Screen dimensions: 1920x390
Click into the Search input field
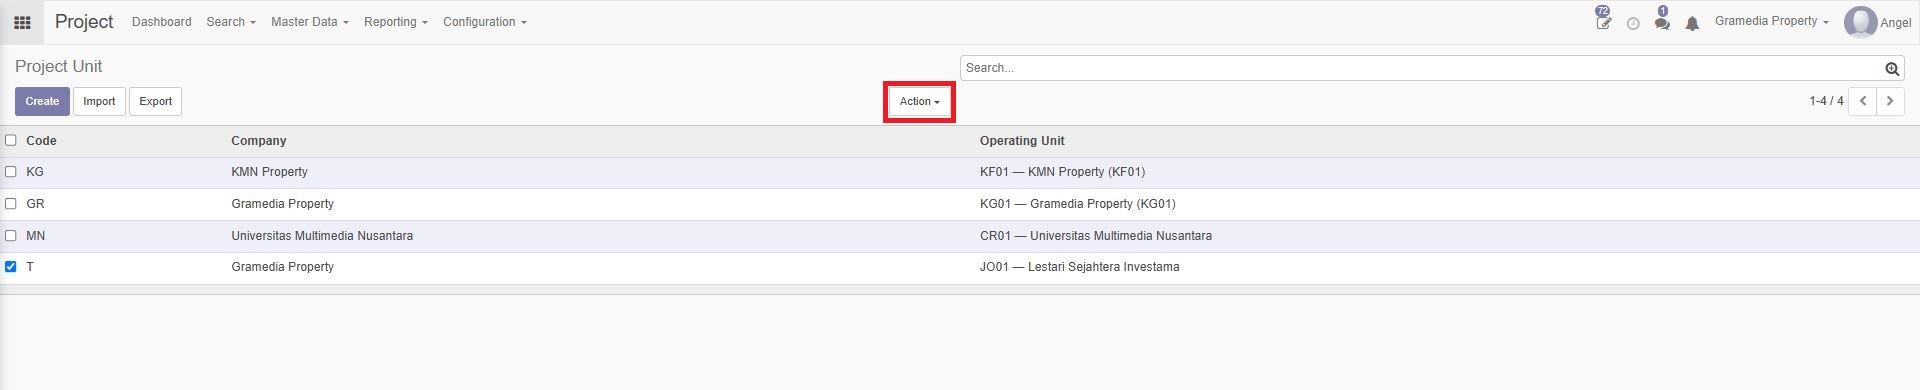pos(1420,68)
